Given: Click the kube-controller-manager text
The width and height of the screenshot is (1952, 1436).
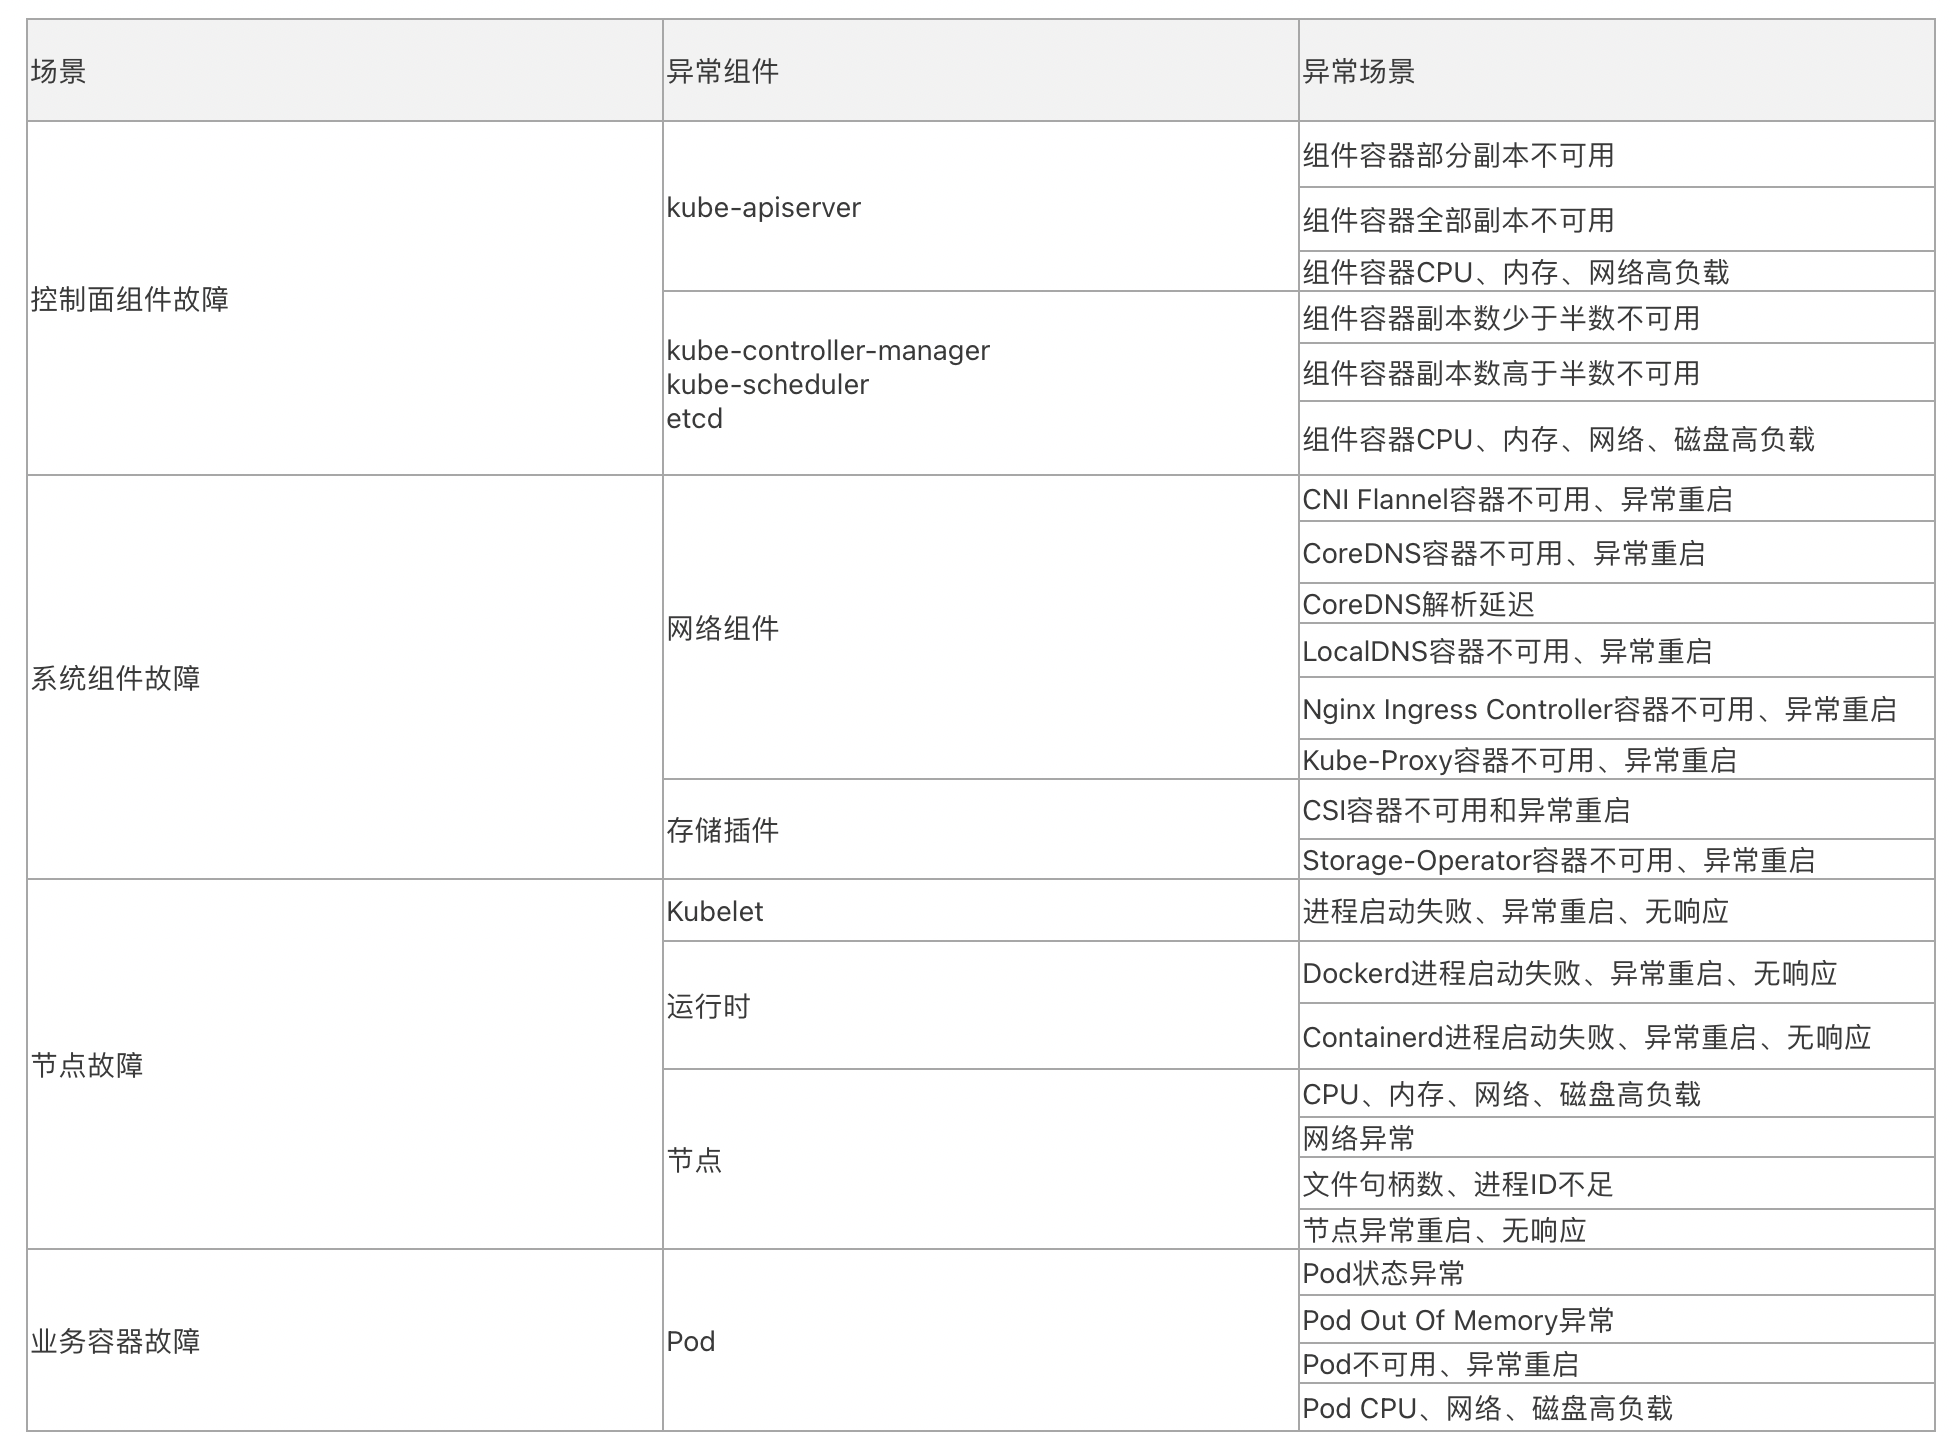Looking at the screenshot, I should tap(828, 351).
